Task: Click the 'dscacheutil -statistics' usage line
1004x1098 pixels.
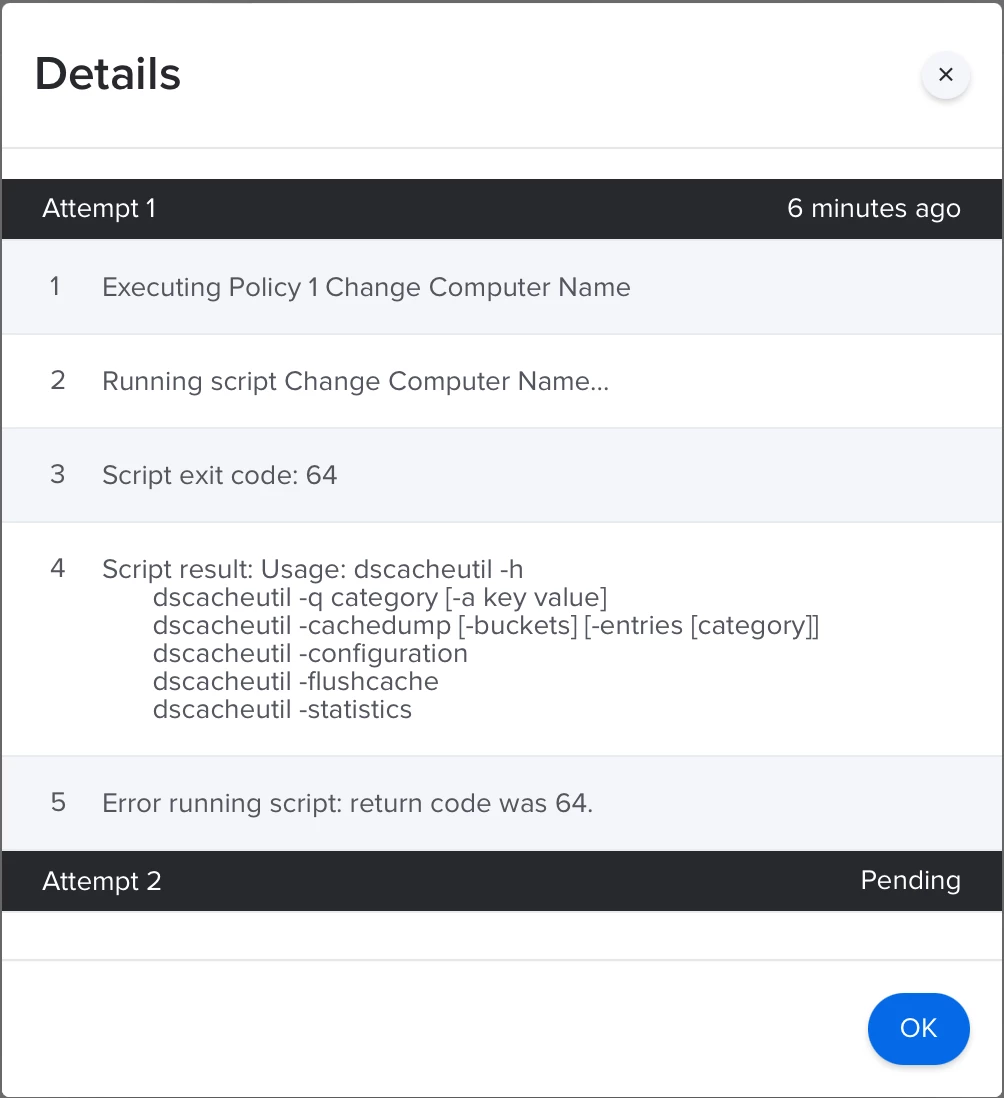Action: (x=282, y=709)
